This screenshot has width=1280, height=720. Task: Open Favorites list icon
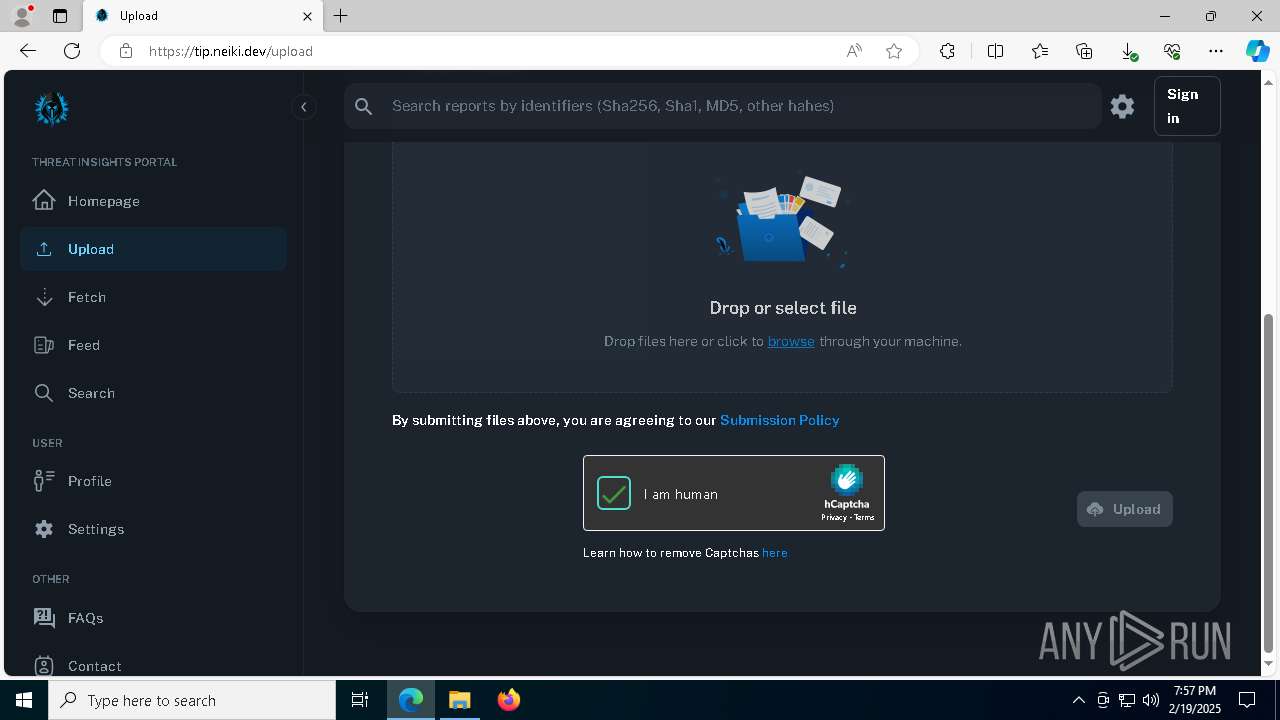1040,51
